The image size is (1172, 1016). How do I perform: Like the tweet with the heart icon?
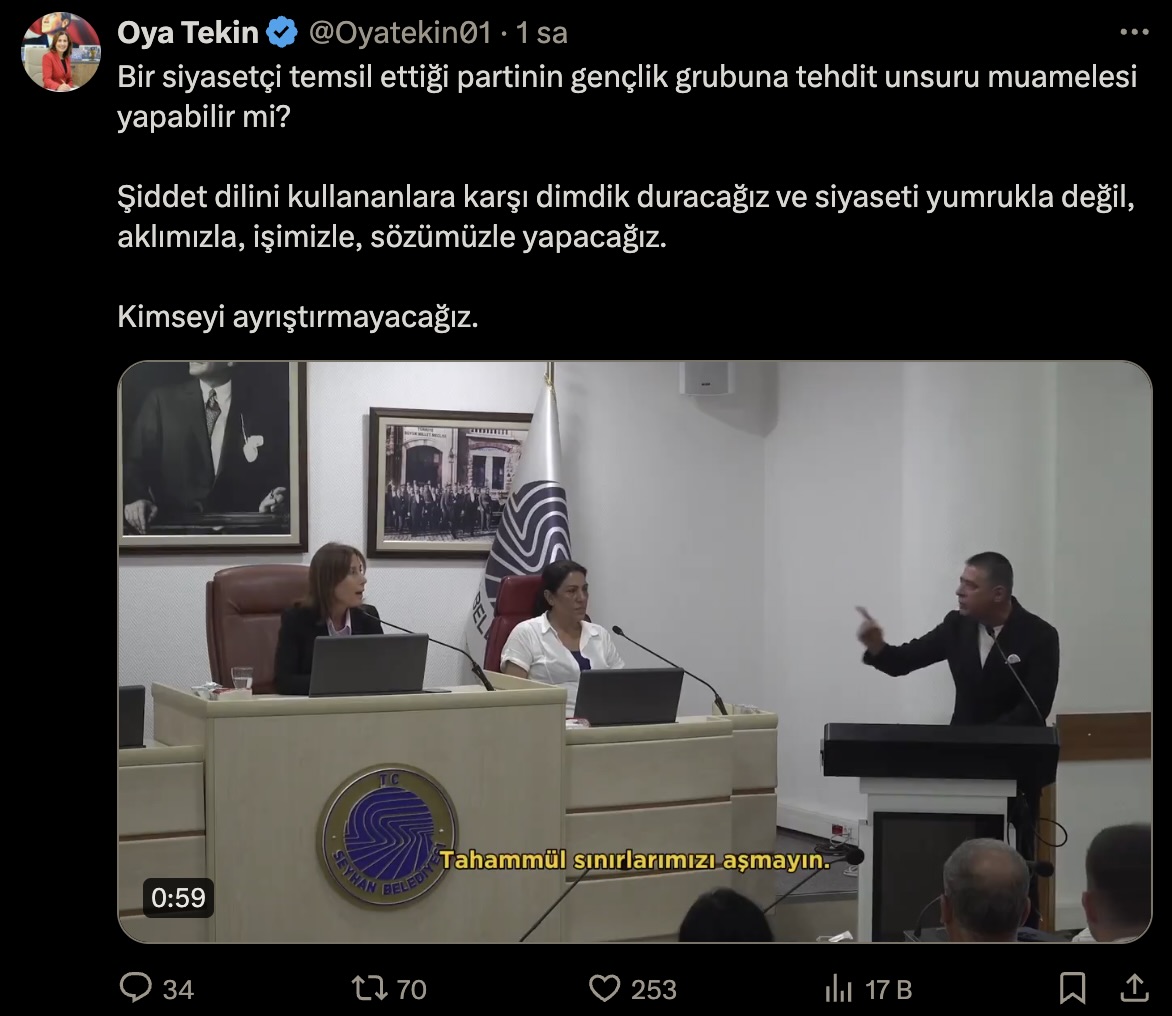tap(604, 988)
